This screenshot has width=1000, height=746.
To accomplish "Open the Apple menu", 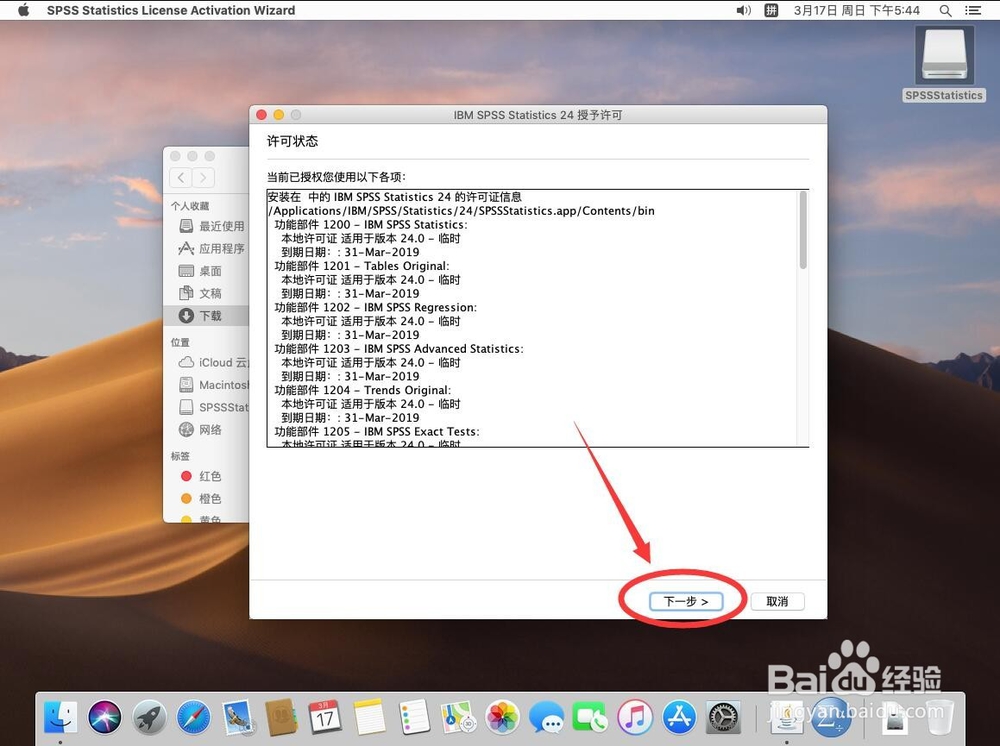I will point(22,10).
